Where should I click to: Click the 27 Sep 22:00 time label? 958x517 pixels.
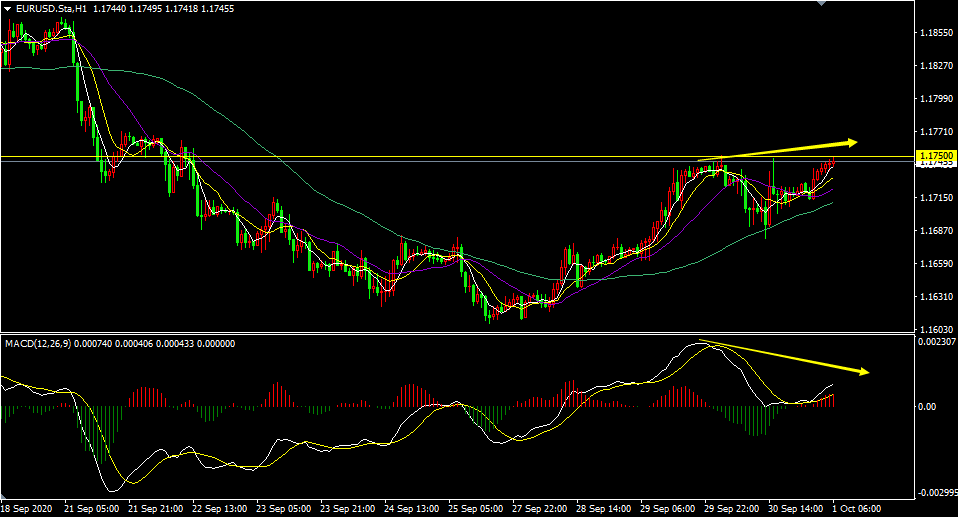[539, 508]
